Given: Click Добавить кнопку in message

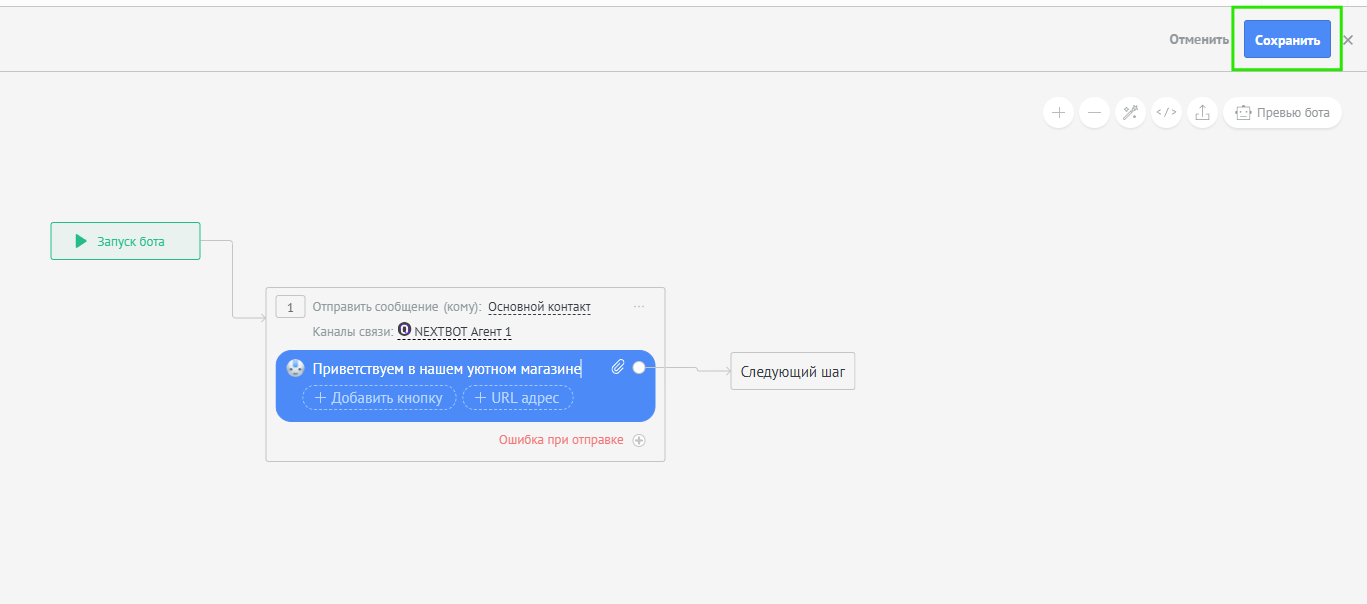Looking at the screenshot, I should click(379, 398).
